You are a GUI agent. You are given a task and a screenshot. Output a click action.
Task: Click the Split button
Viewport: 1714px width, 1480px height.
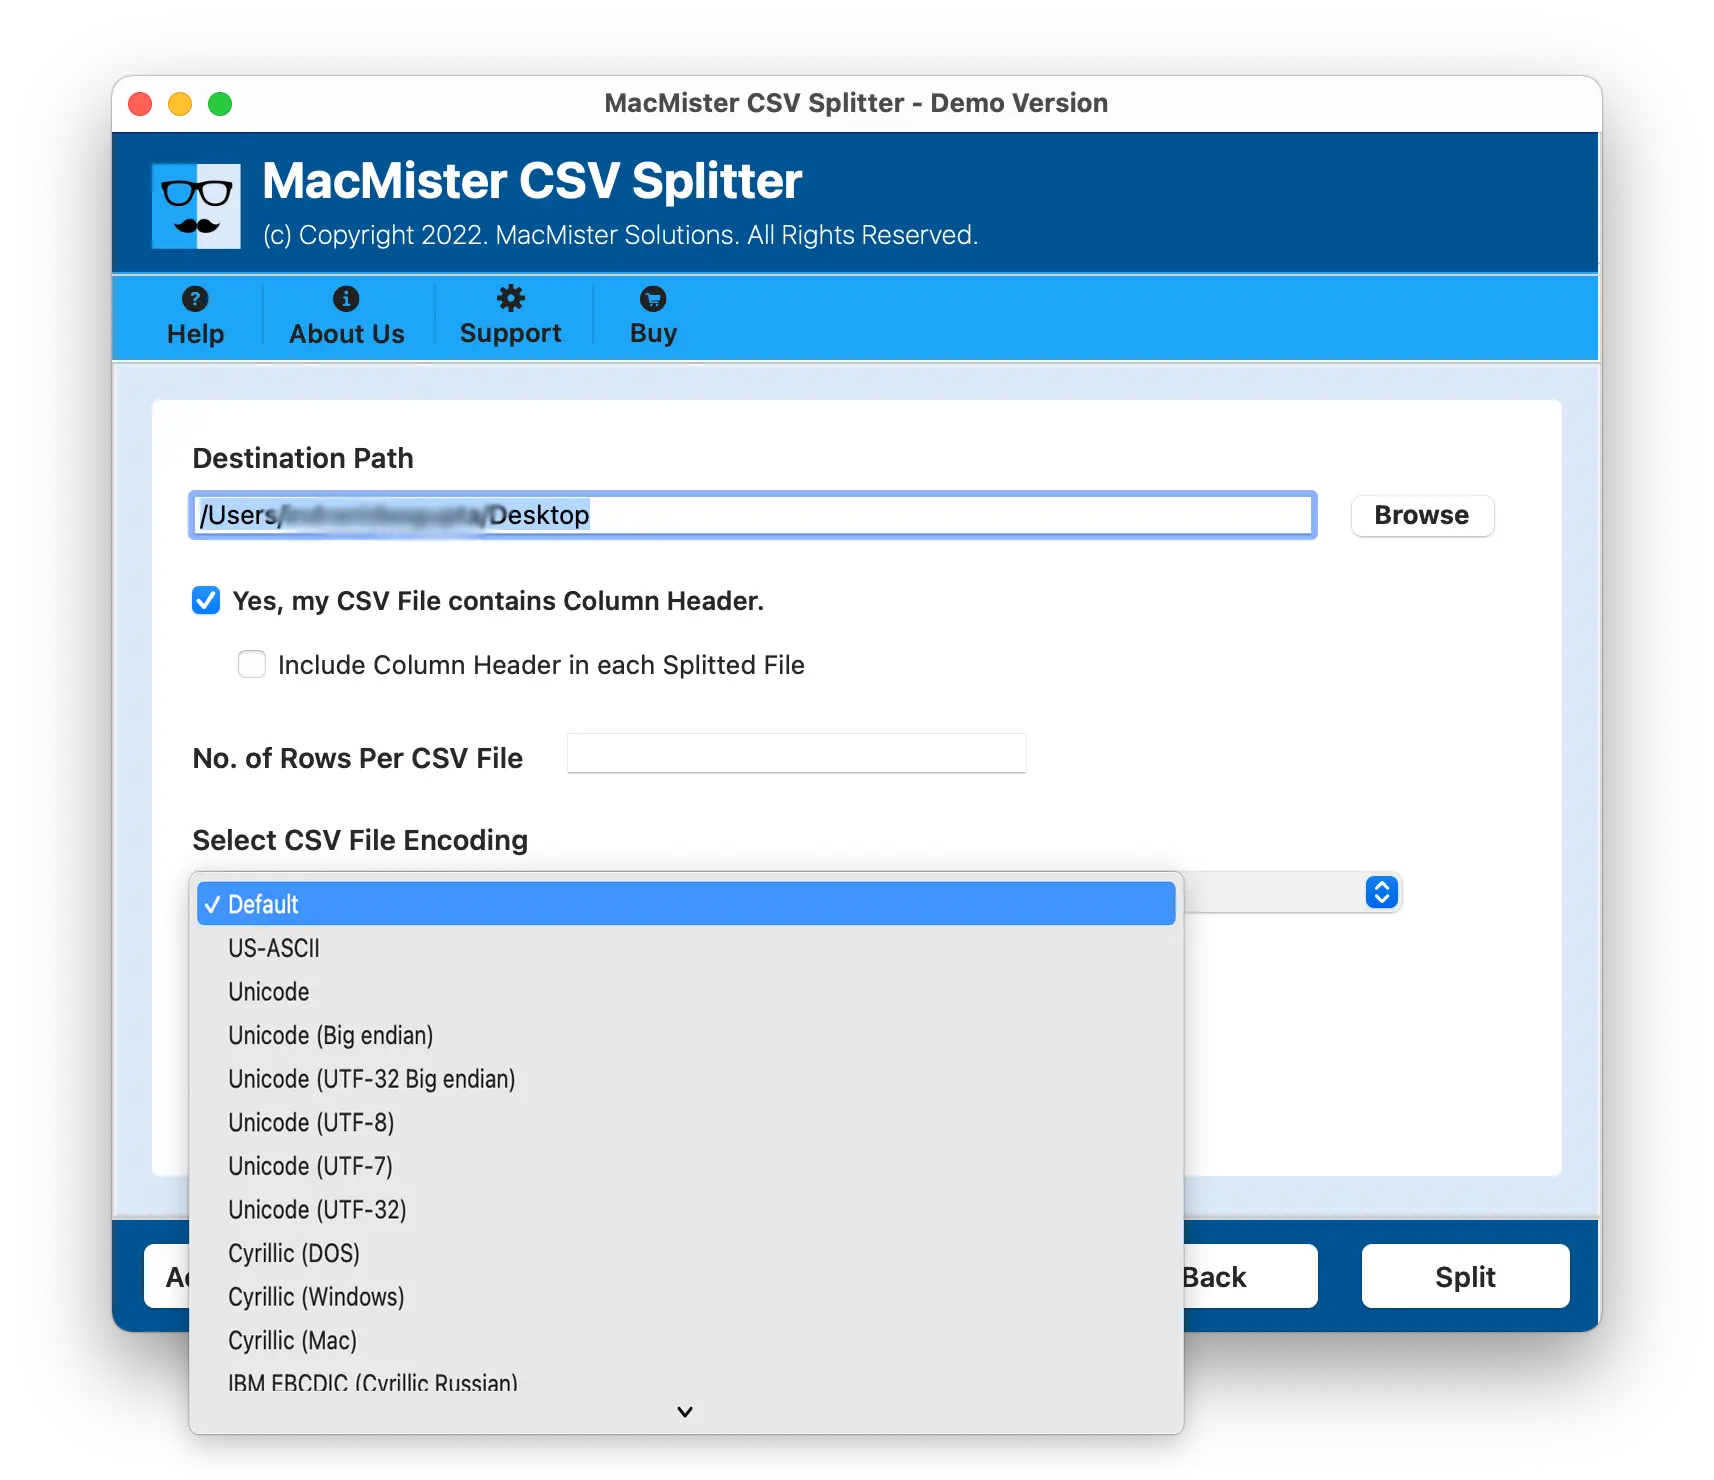(1465, 1276)
